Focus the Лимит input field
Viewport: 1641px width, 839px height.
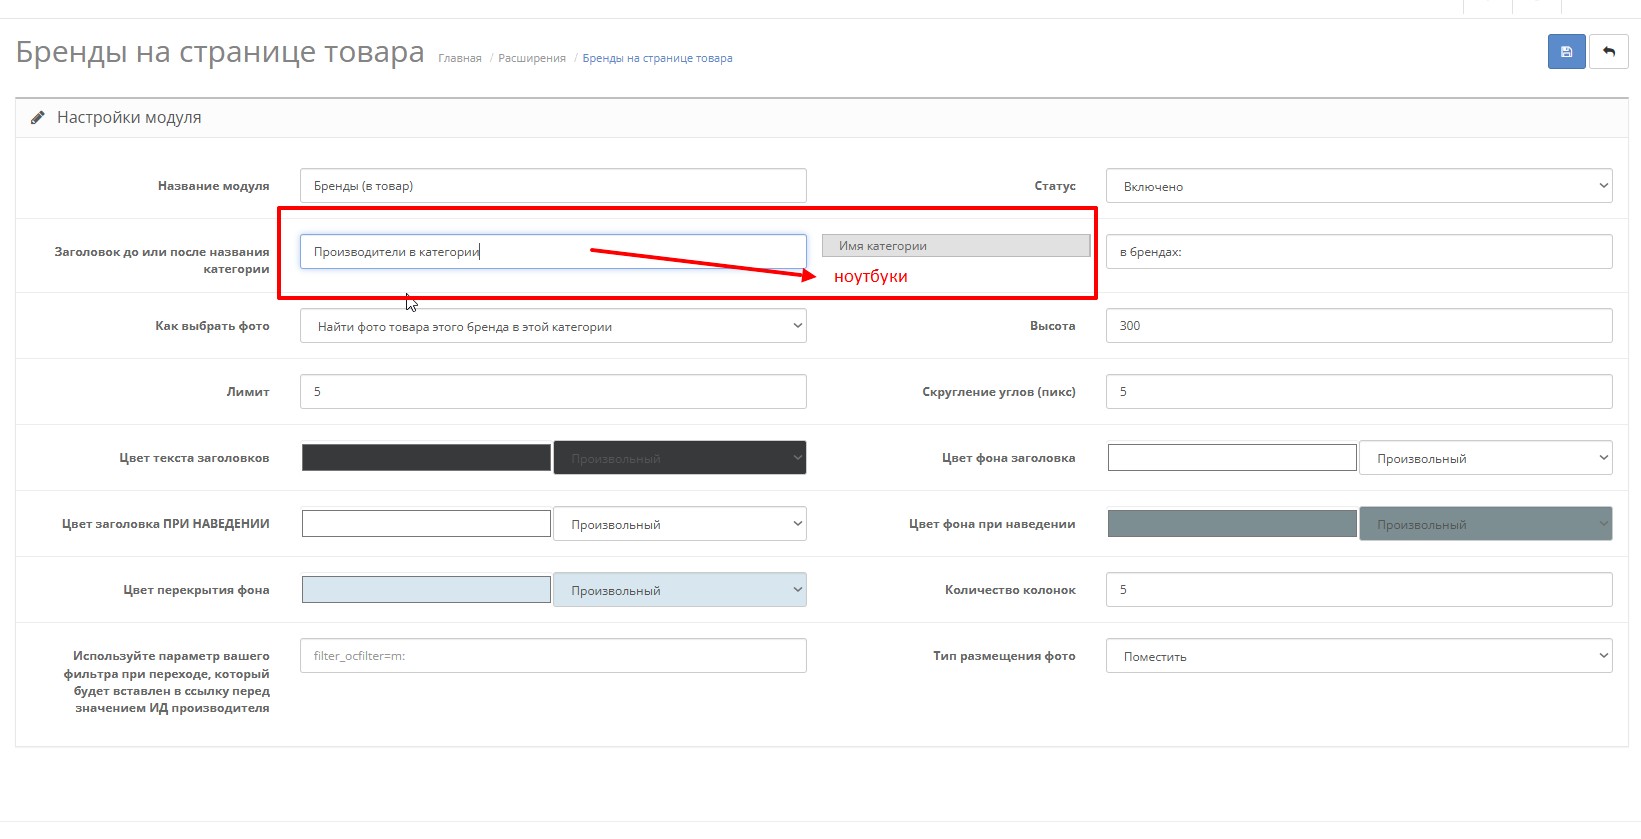point(552,392)
